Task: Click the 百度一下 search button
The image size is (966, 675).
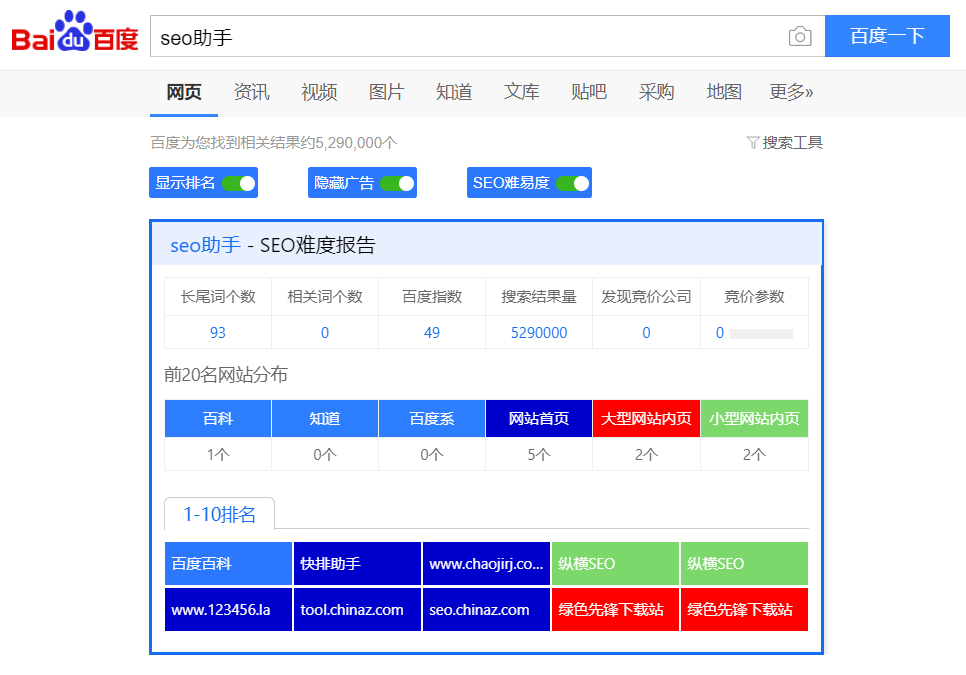Action: coord(887,36)
